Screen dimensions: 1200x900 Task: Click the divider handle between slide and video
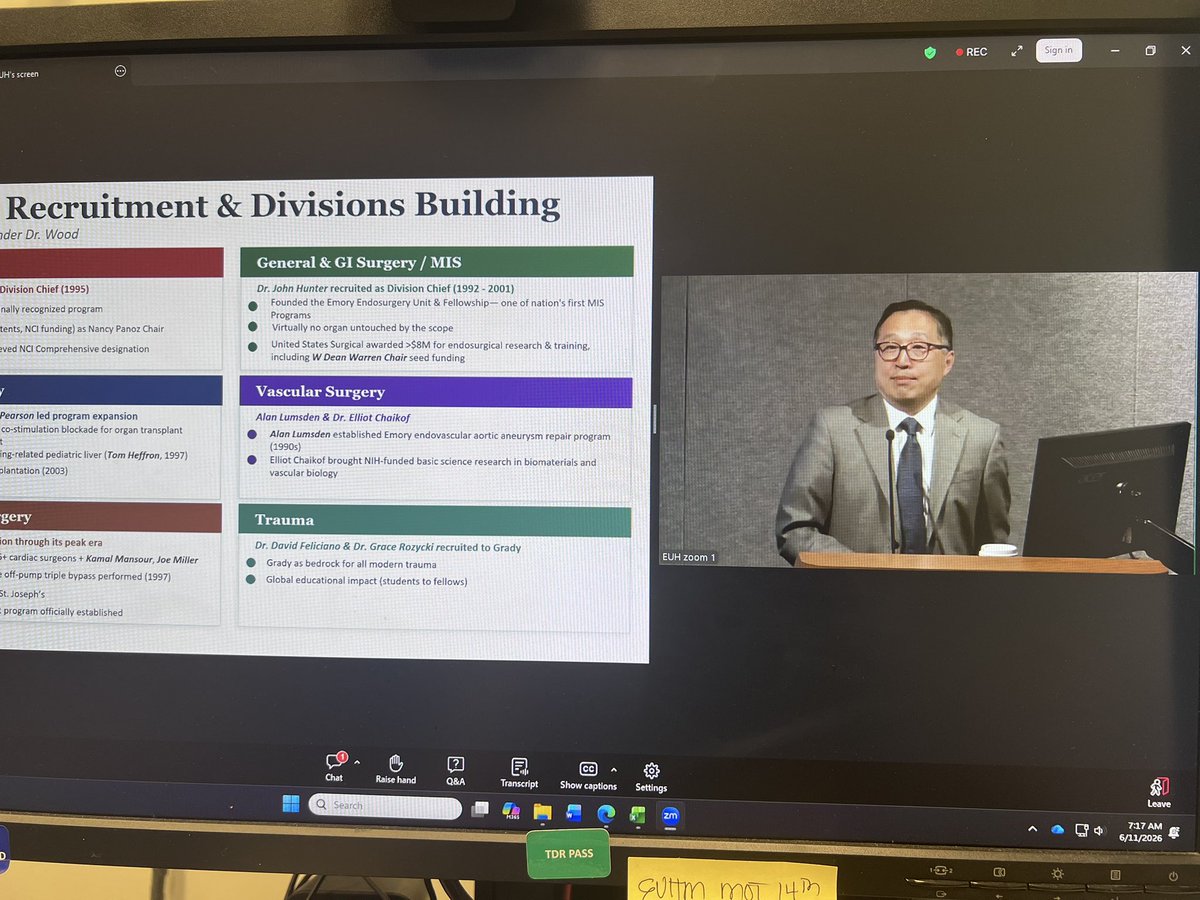coord(654,419)
